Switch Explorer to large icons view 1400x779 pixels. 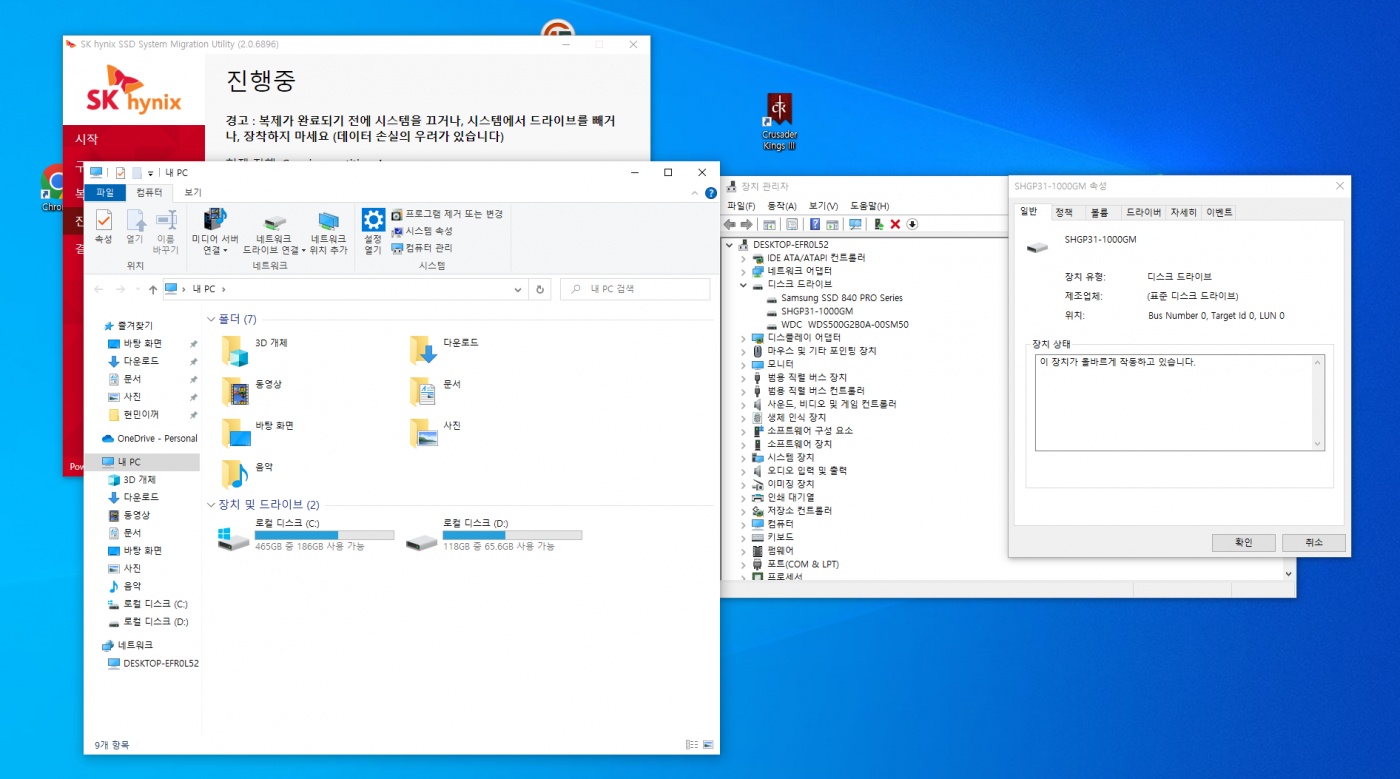coord(708,745)
